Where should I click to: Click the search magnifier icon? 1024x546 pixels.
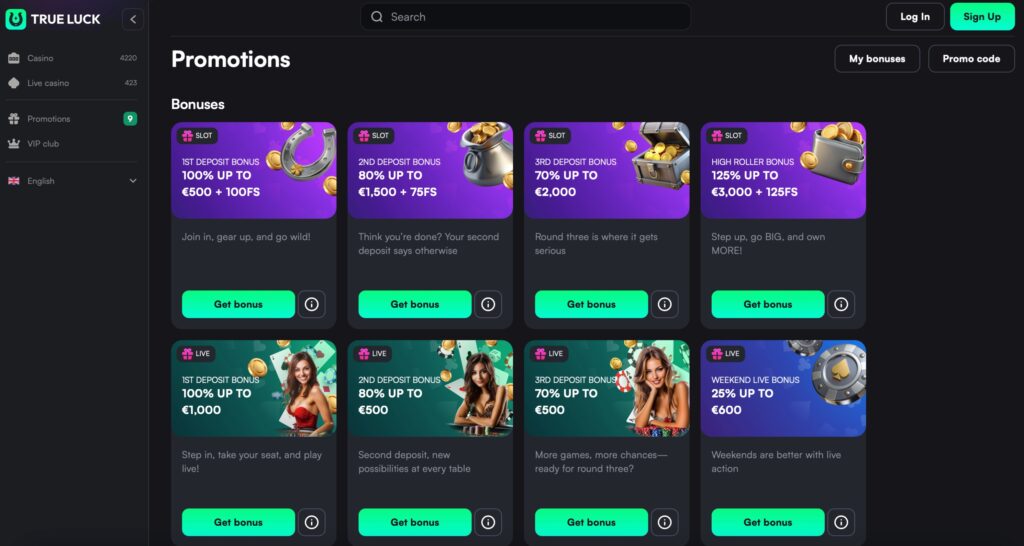tap(377, 17)
